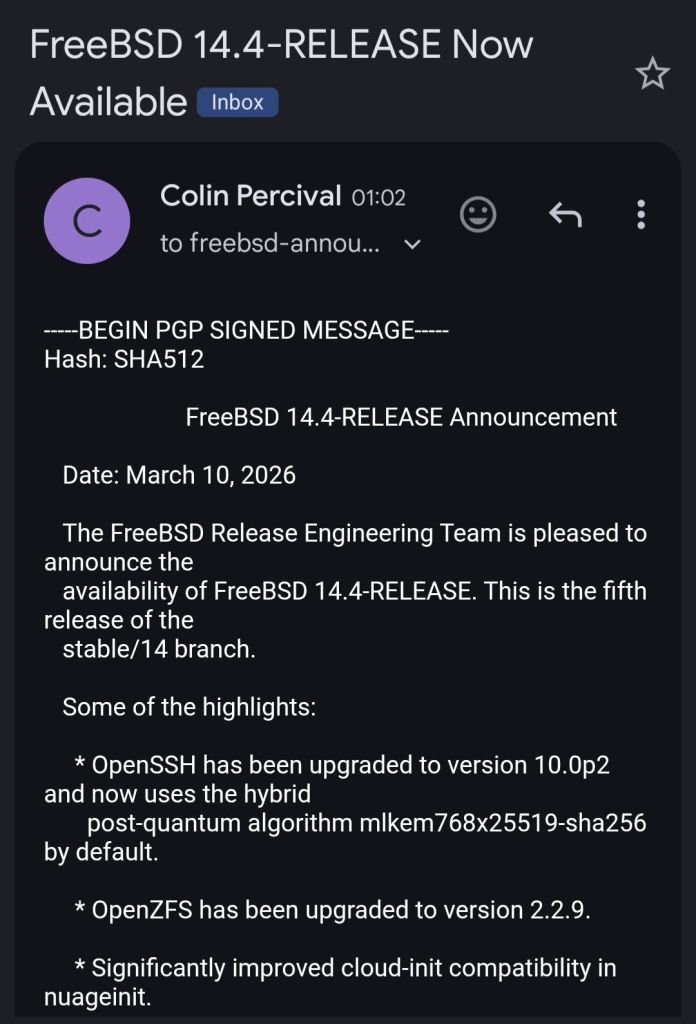Tap the 01:02 message timestamp
The height and width of the screenshot is (1024, 696).
[379, 198]
